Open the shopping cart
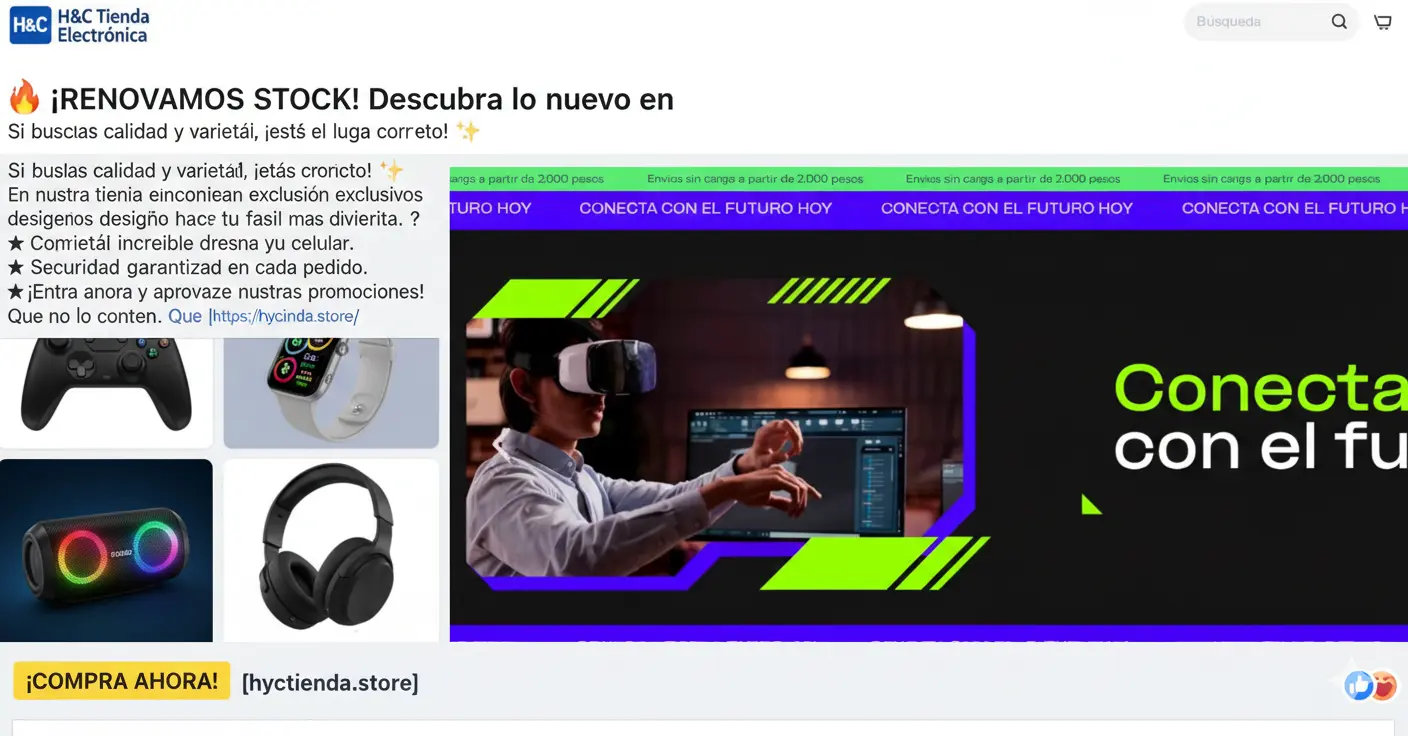 pyautogui.click(x=1383, y=22)
